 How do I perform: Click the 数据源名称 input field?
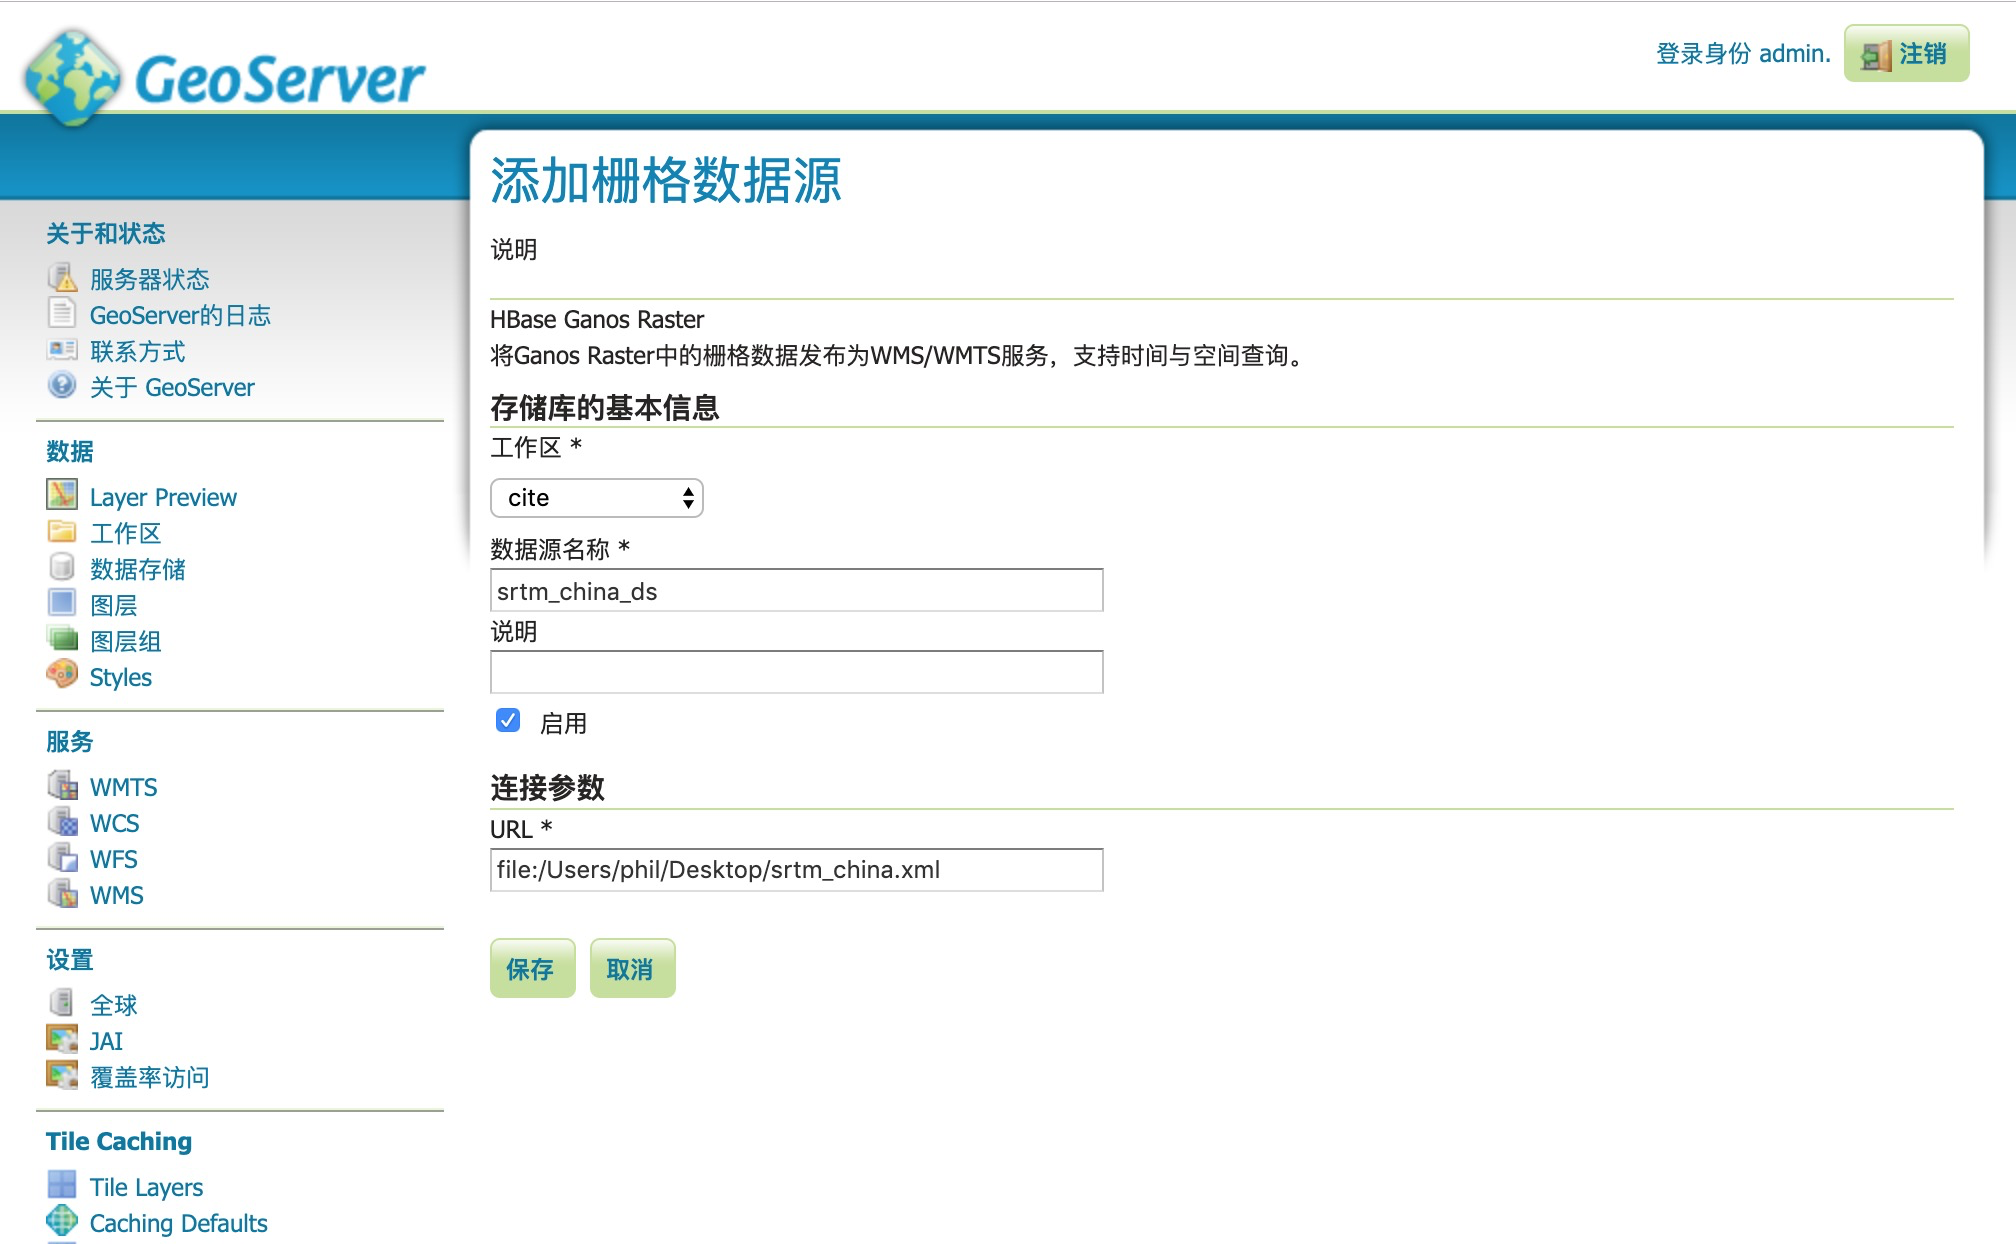pyautogui.click(x=799, y=590)
